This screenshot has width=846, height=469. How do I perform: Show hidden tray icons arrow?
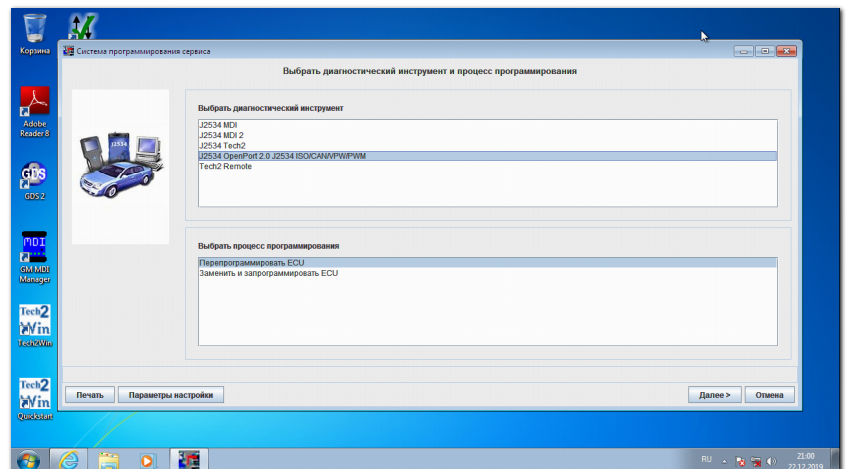[724, 461]
